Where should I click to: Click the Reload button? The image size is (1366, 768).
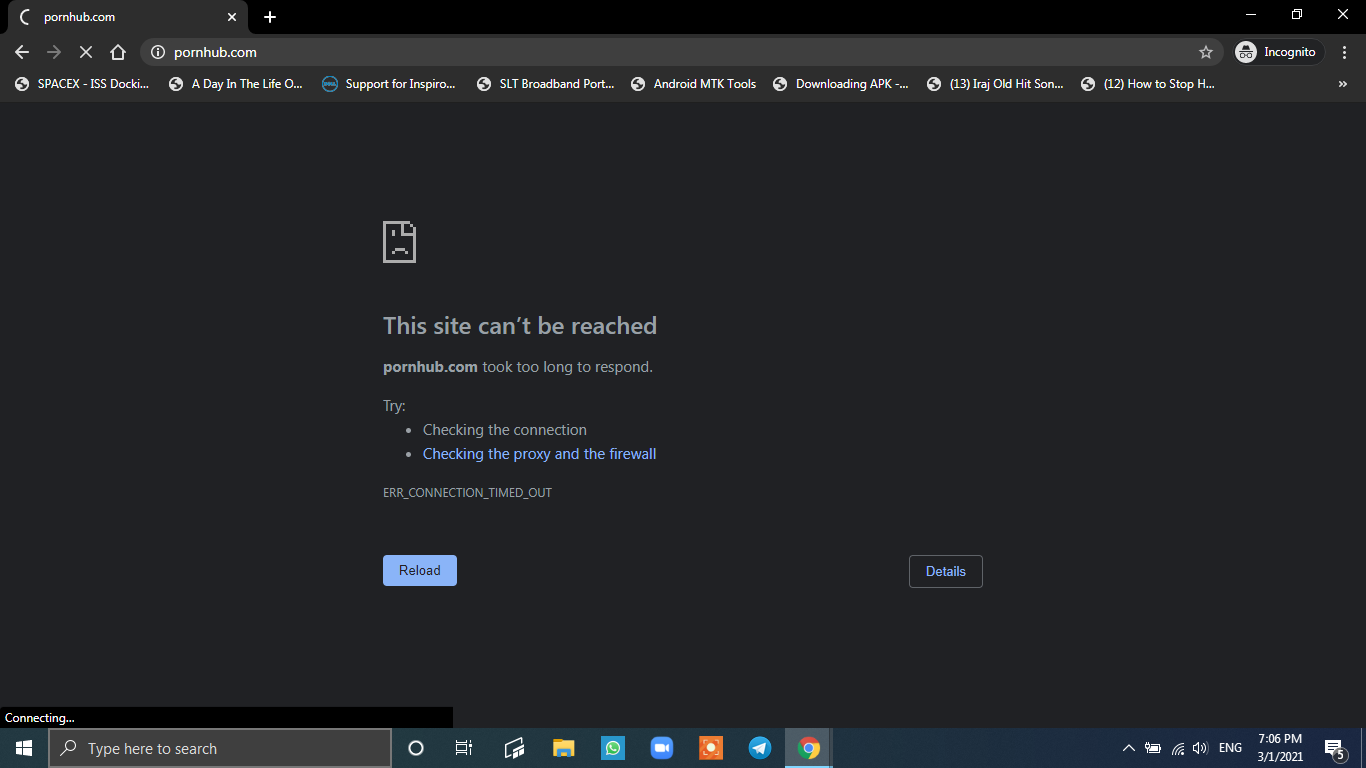click(420, 571)
